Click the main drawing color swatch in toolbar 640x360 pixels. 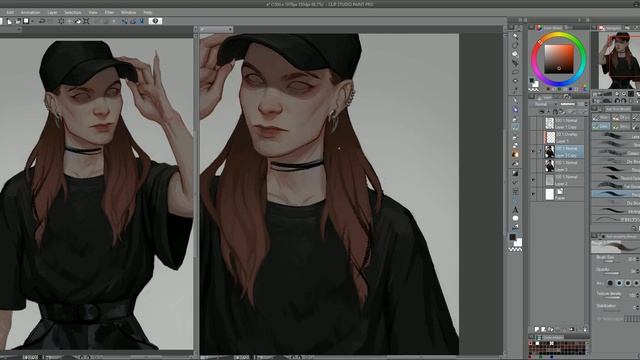[513, 237]
